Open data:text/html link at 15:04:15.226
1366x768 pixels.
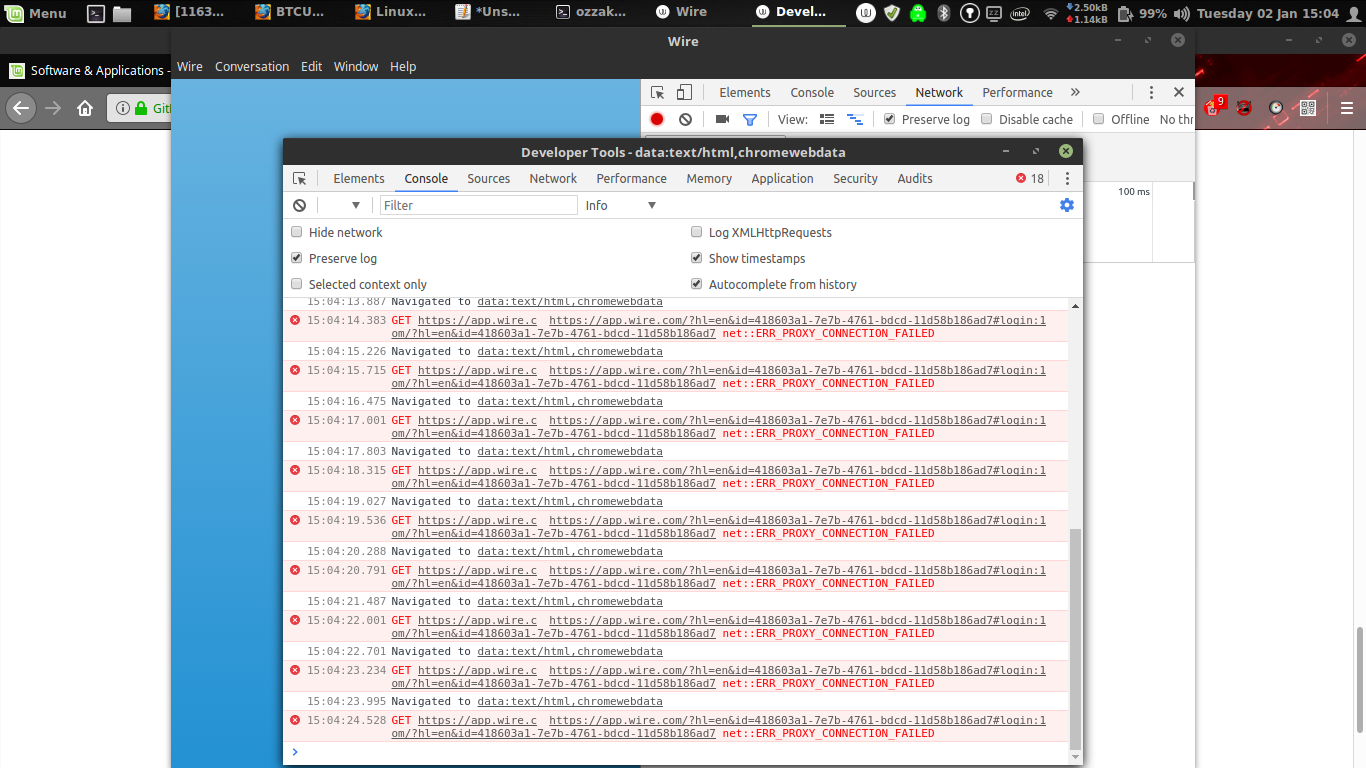(x=570, y=351)
